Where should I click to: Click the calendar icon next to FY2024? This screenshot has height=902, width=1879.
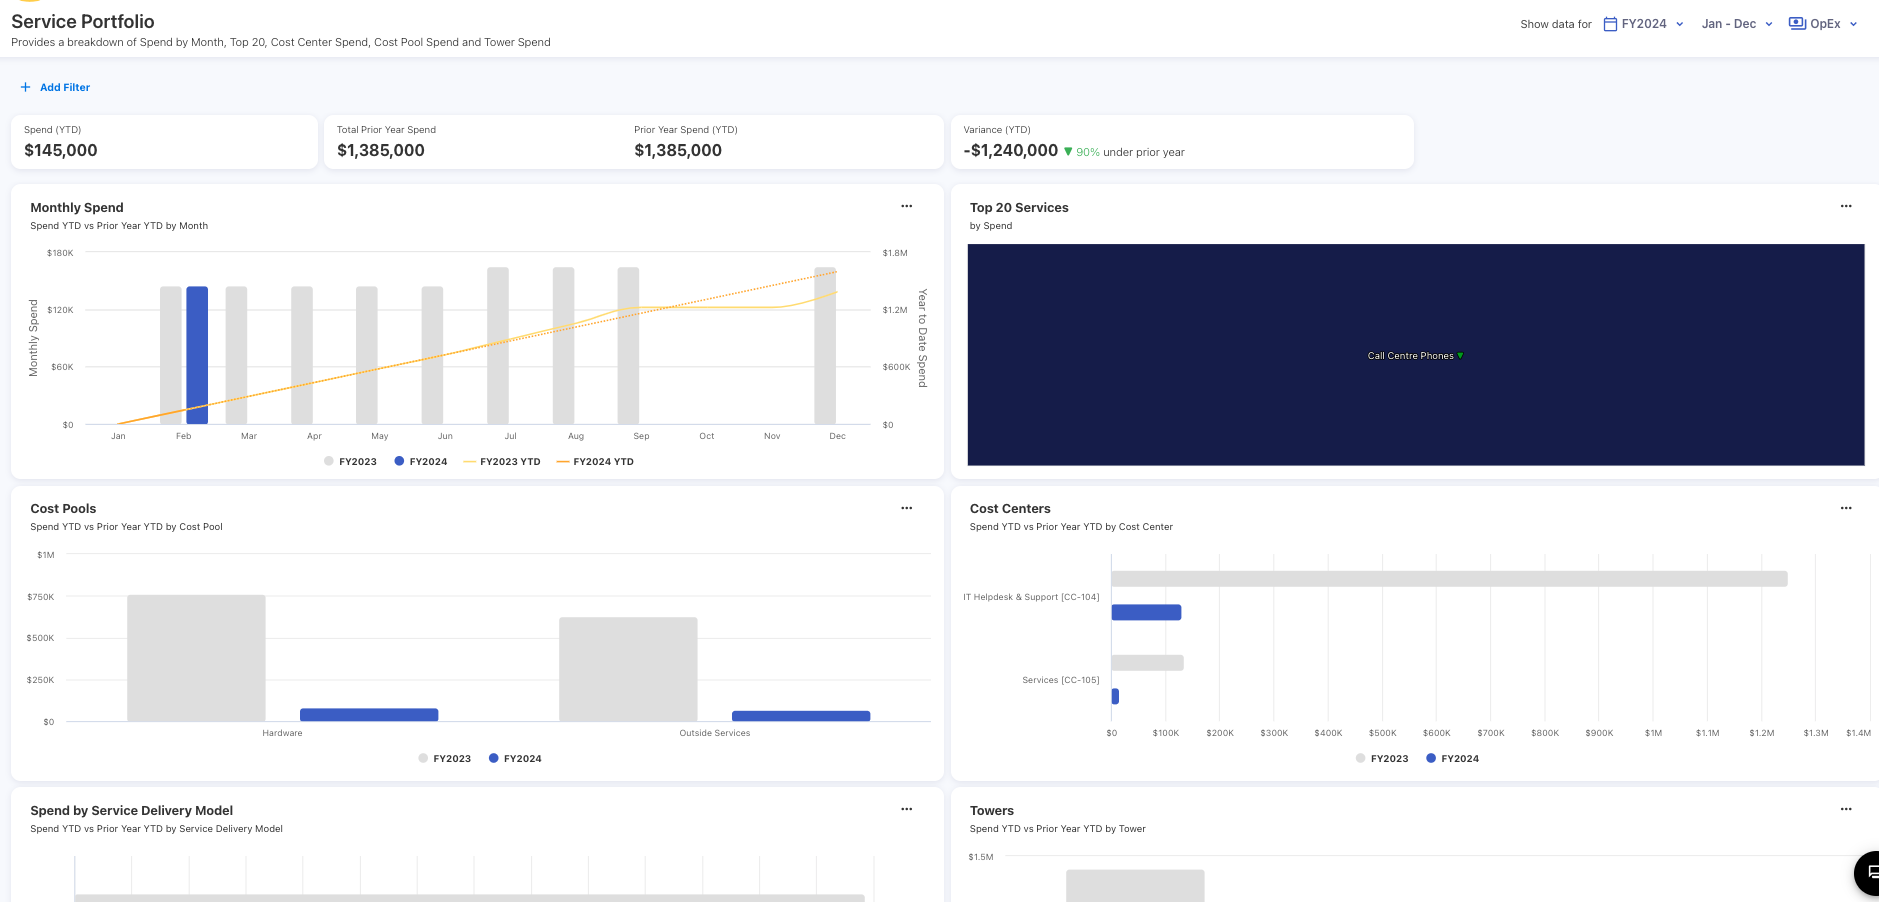tap(1610, 24)
